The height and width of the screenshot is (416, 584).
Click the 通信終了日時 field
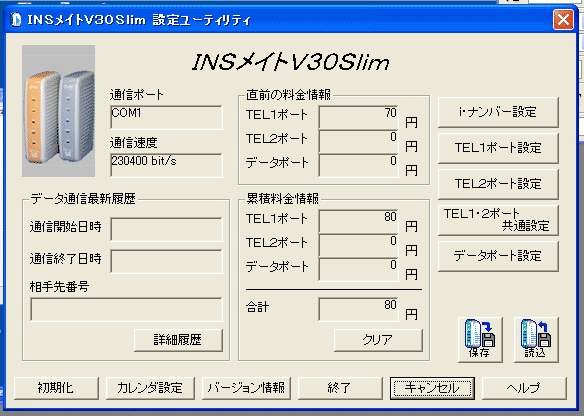[166, 261]
